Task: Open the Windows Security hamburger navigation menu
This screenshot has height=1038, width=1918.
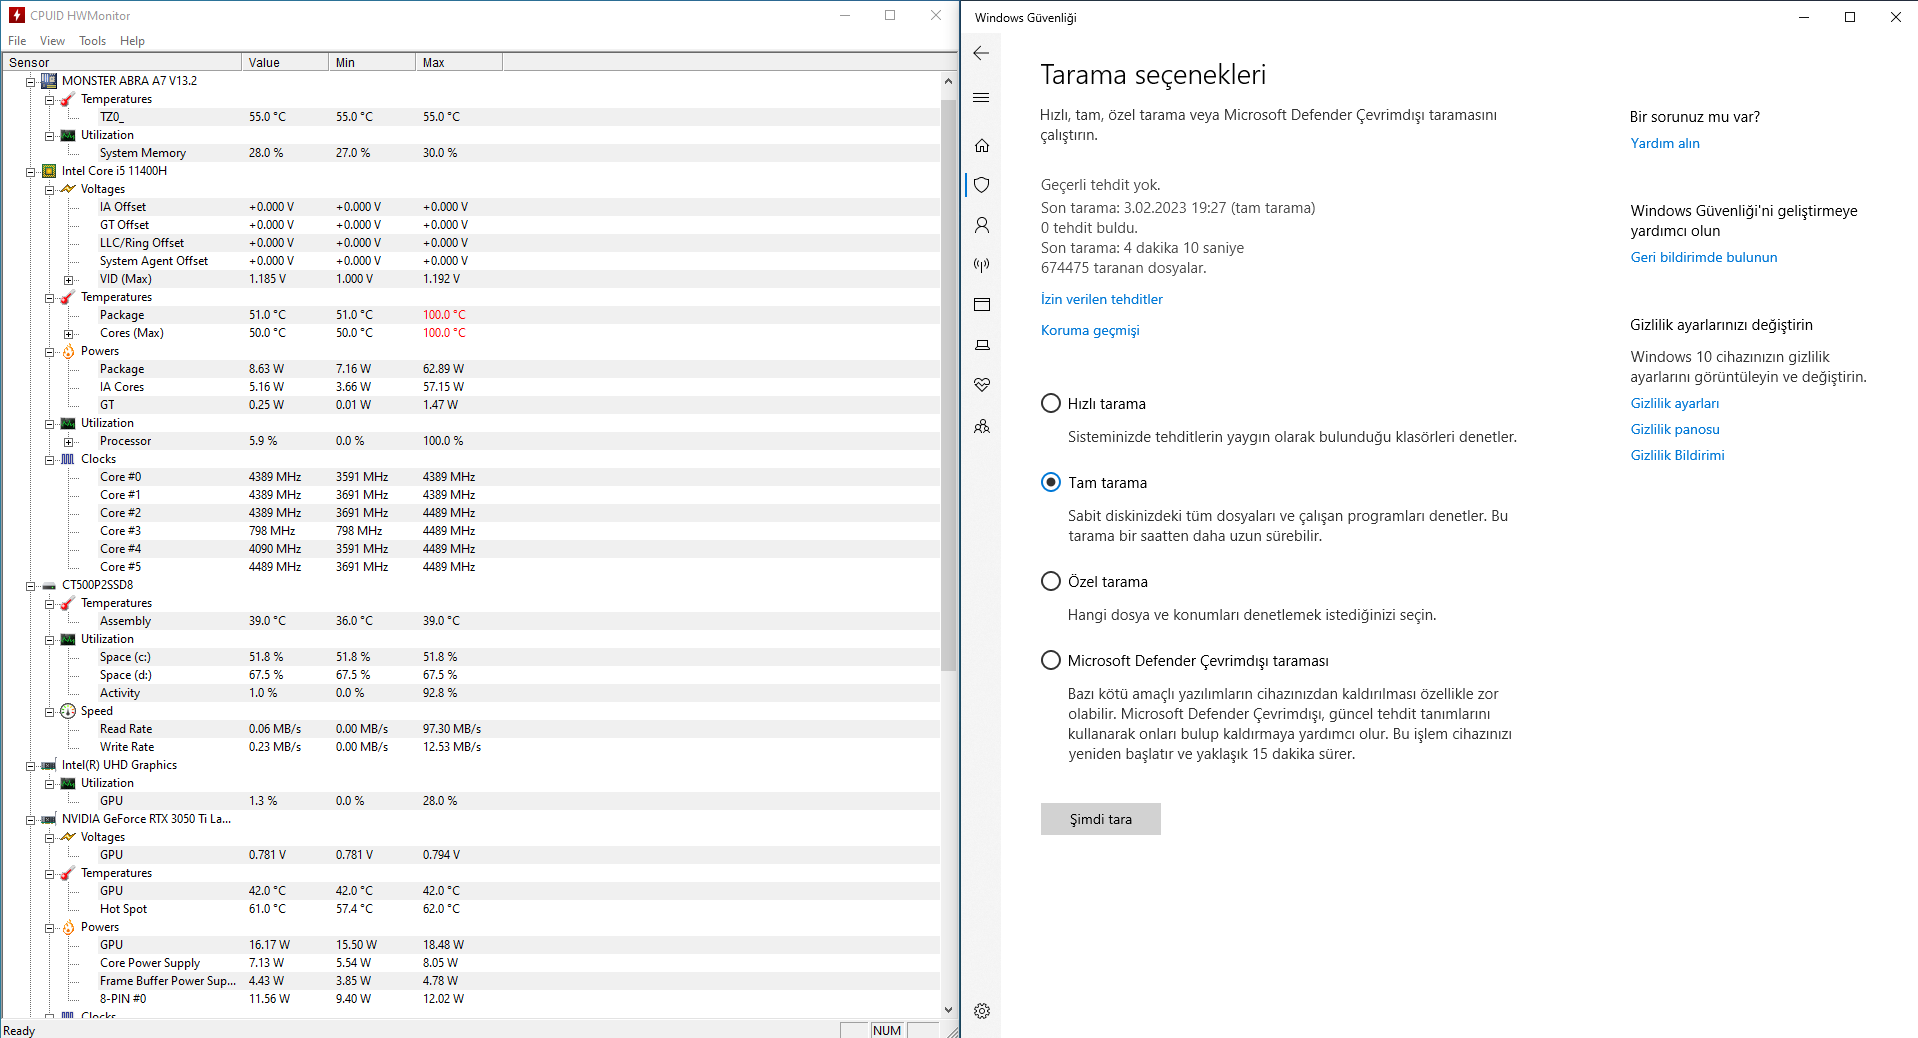Action: pos(981,97)
